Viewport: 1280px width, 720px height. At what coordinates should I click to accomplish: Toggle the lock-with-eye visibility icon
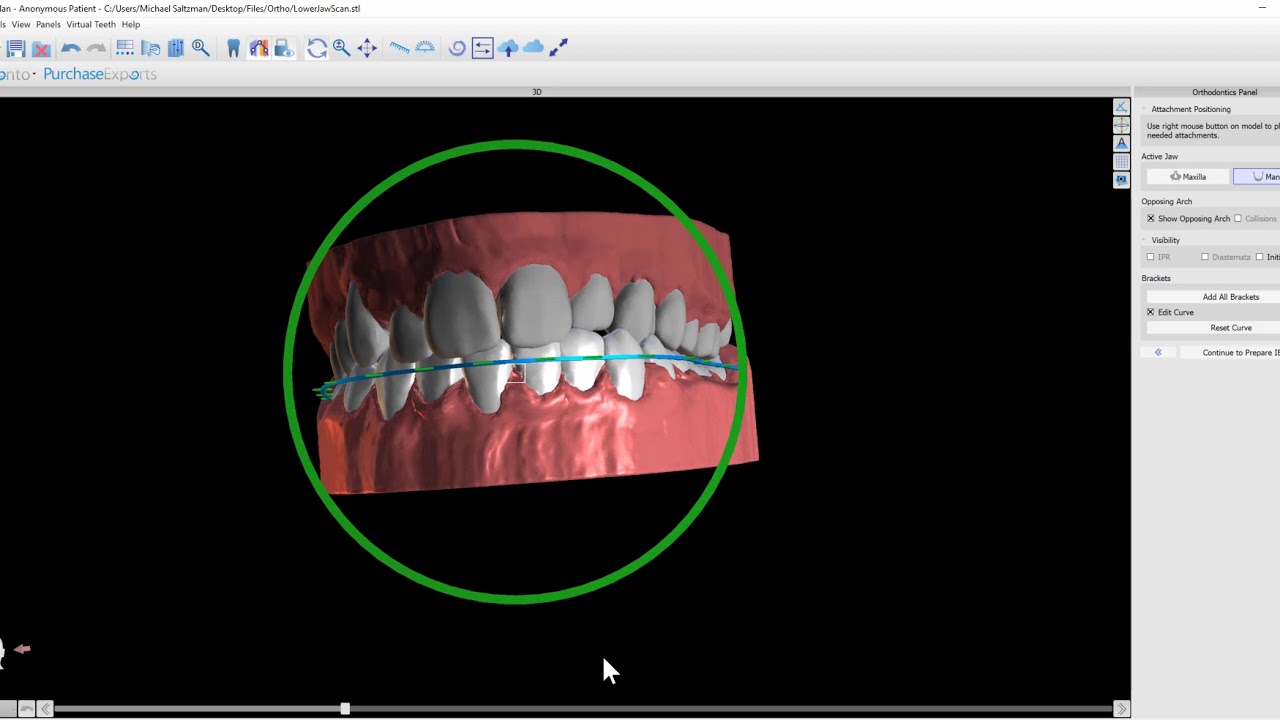coord(283,48)
